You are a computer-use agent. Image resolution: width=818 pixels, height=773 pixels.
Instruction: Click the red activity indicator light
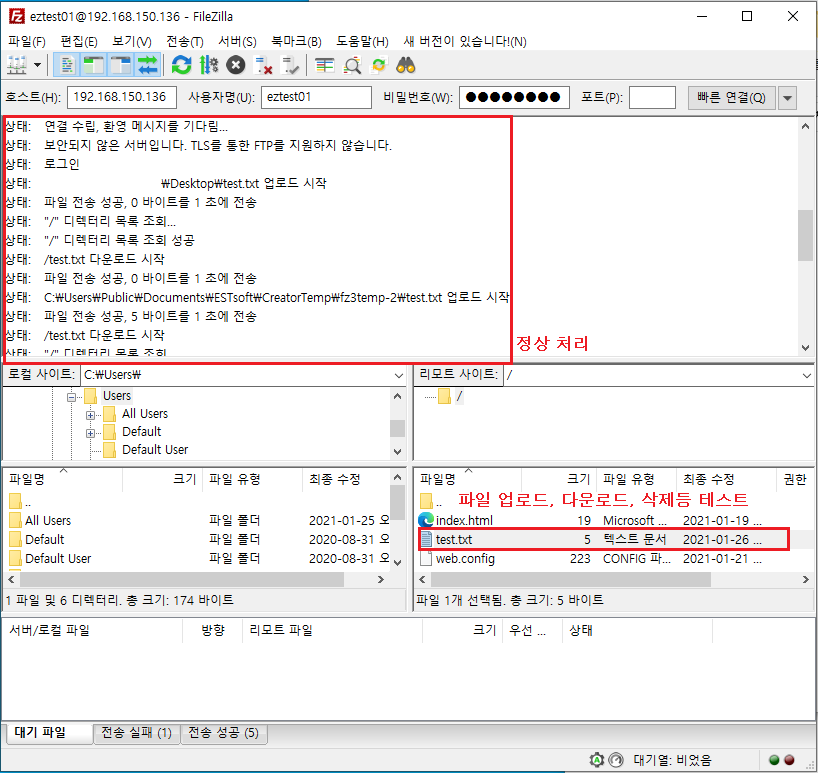pyautogui.click(x=790, y=760)
